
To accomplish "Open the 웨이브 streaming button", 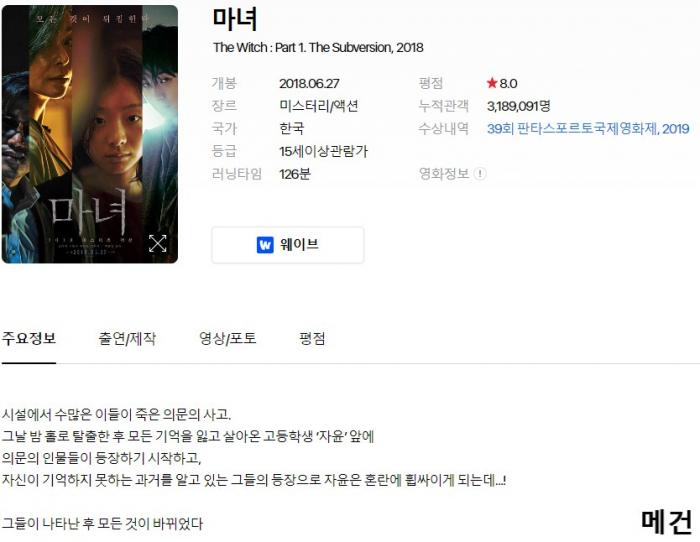I will click(x=288, y=245).
